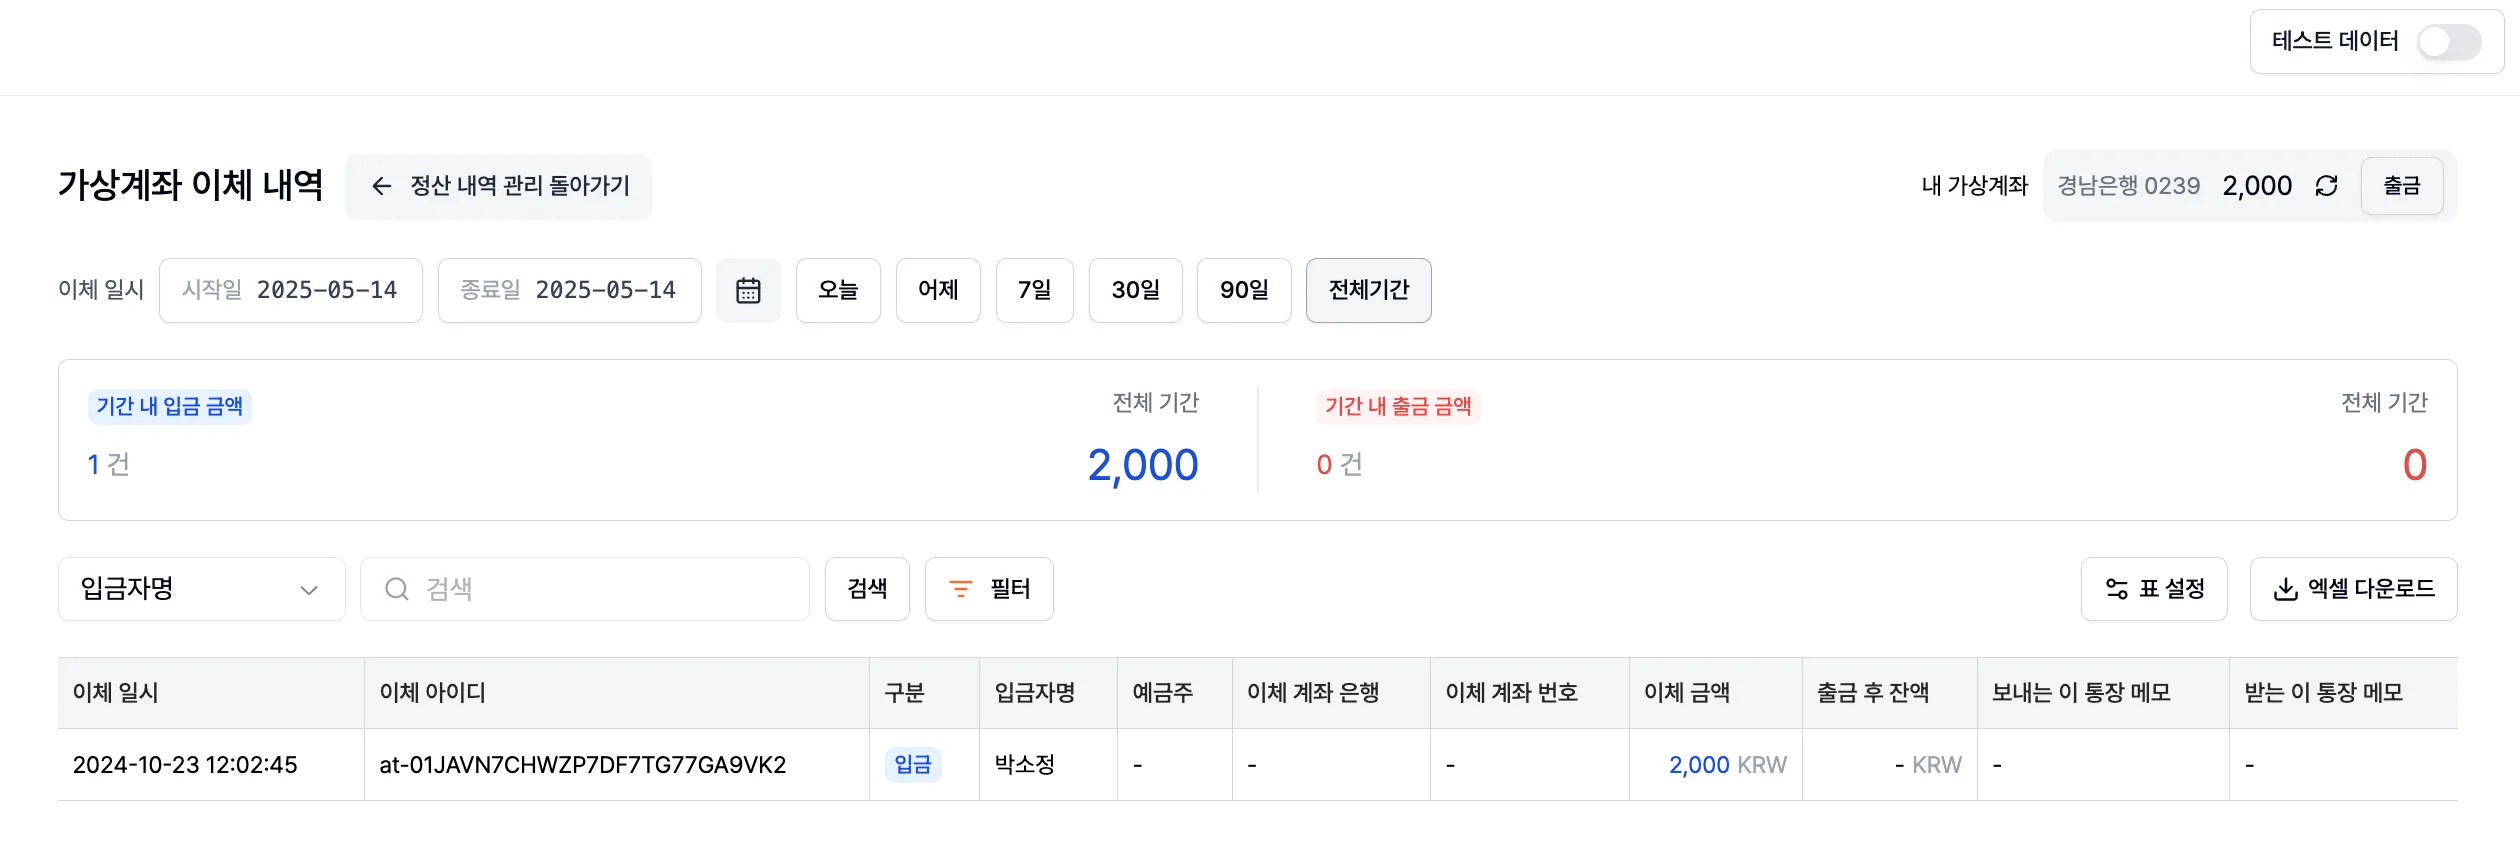The height and width of the screenshot is (844, 2520).
Task: Click the 검색 search button
Action: (x=867, y=589)
